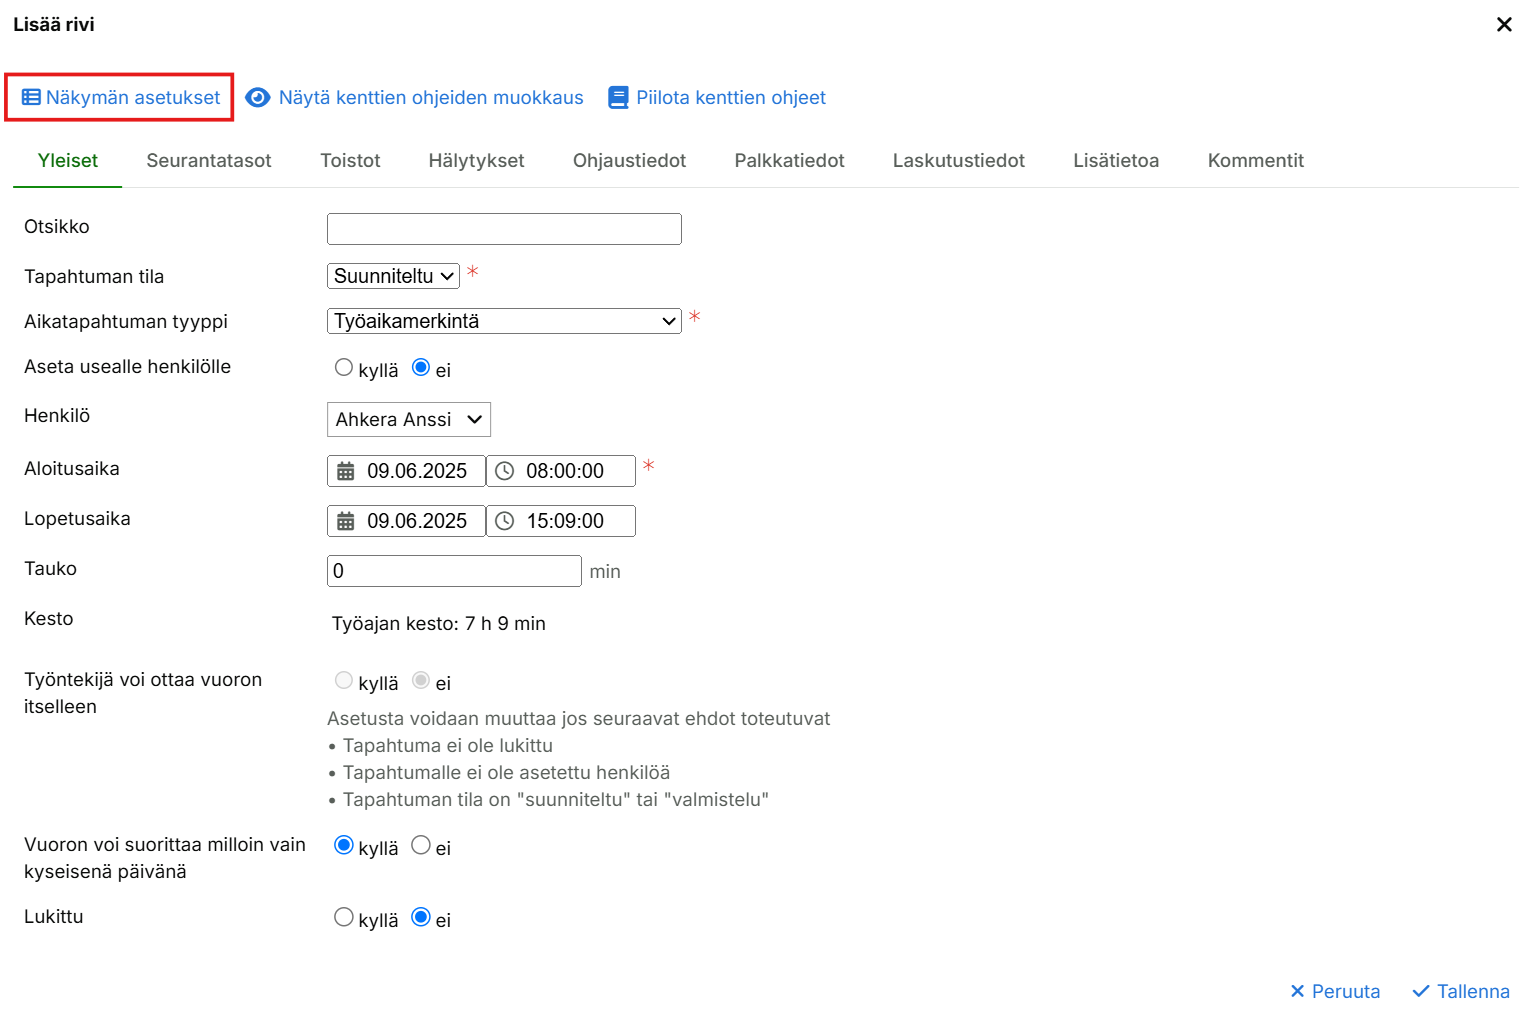This screenshot has height=1010, width=1527.
Task: Select ei for Vuoron voi suorittaa milloin vain
Action: click(421, 846)
